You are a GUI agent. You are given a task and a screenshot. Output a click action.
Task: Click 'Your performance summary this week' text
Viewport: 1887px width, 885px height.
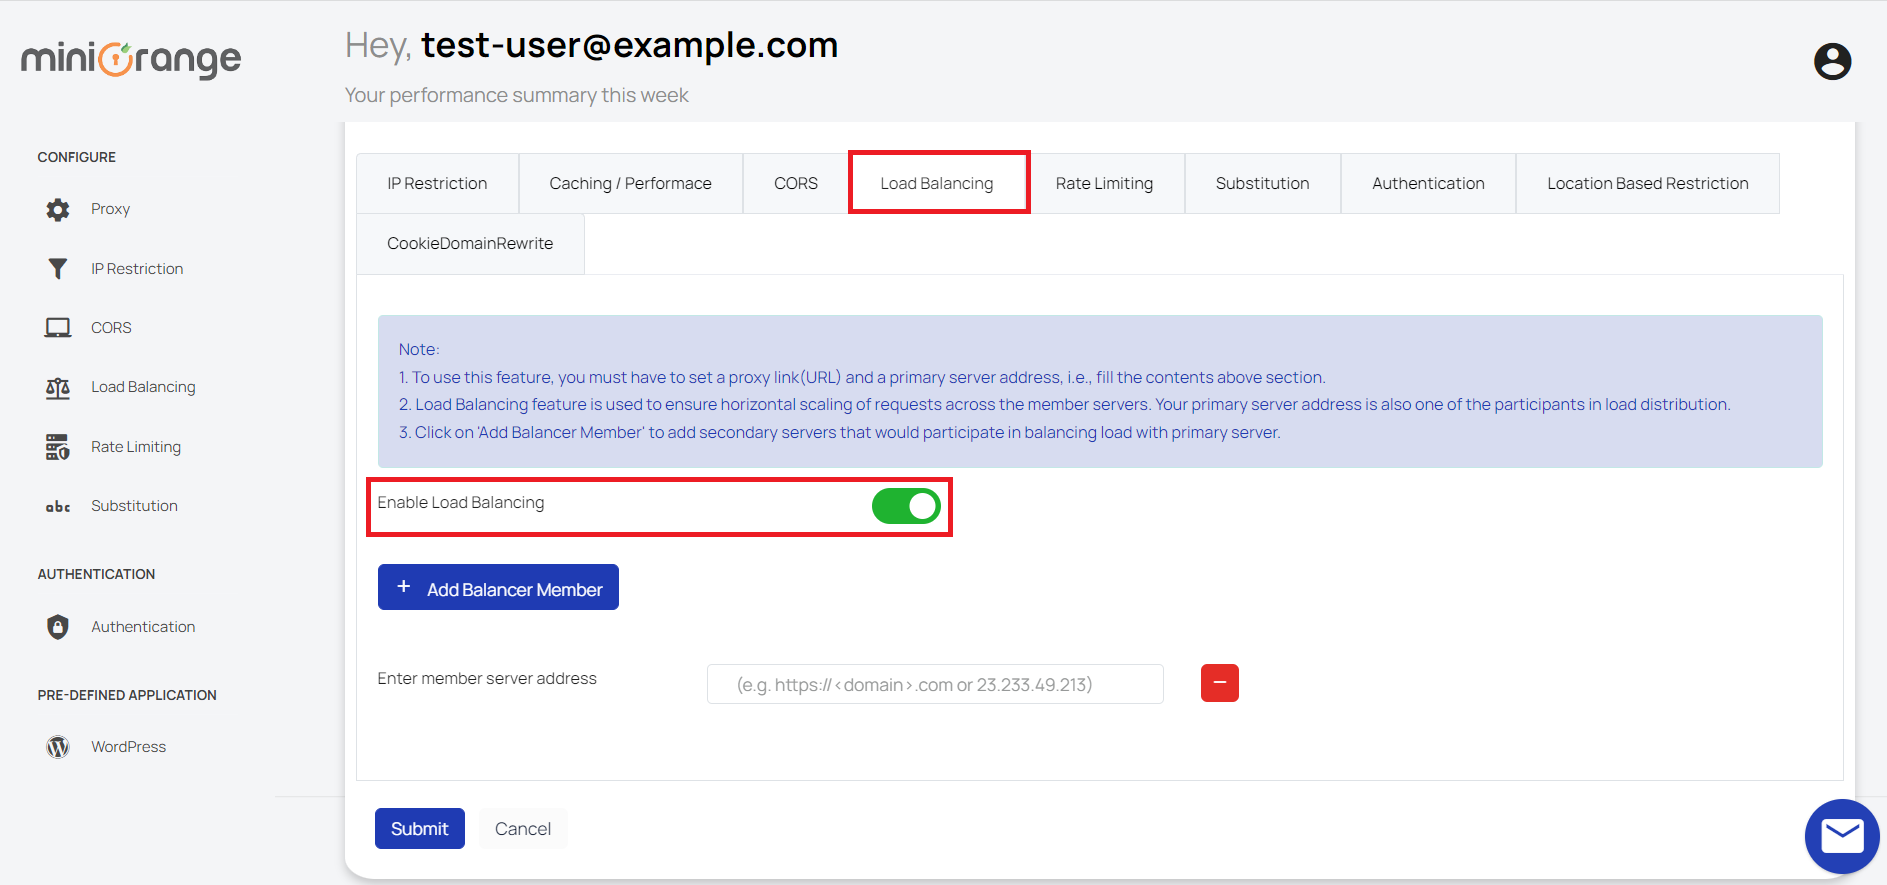click(517, 95)
